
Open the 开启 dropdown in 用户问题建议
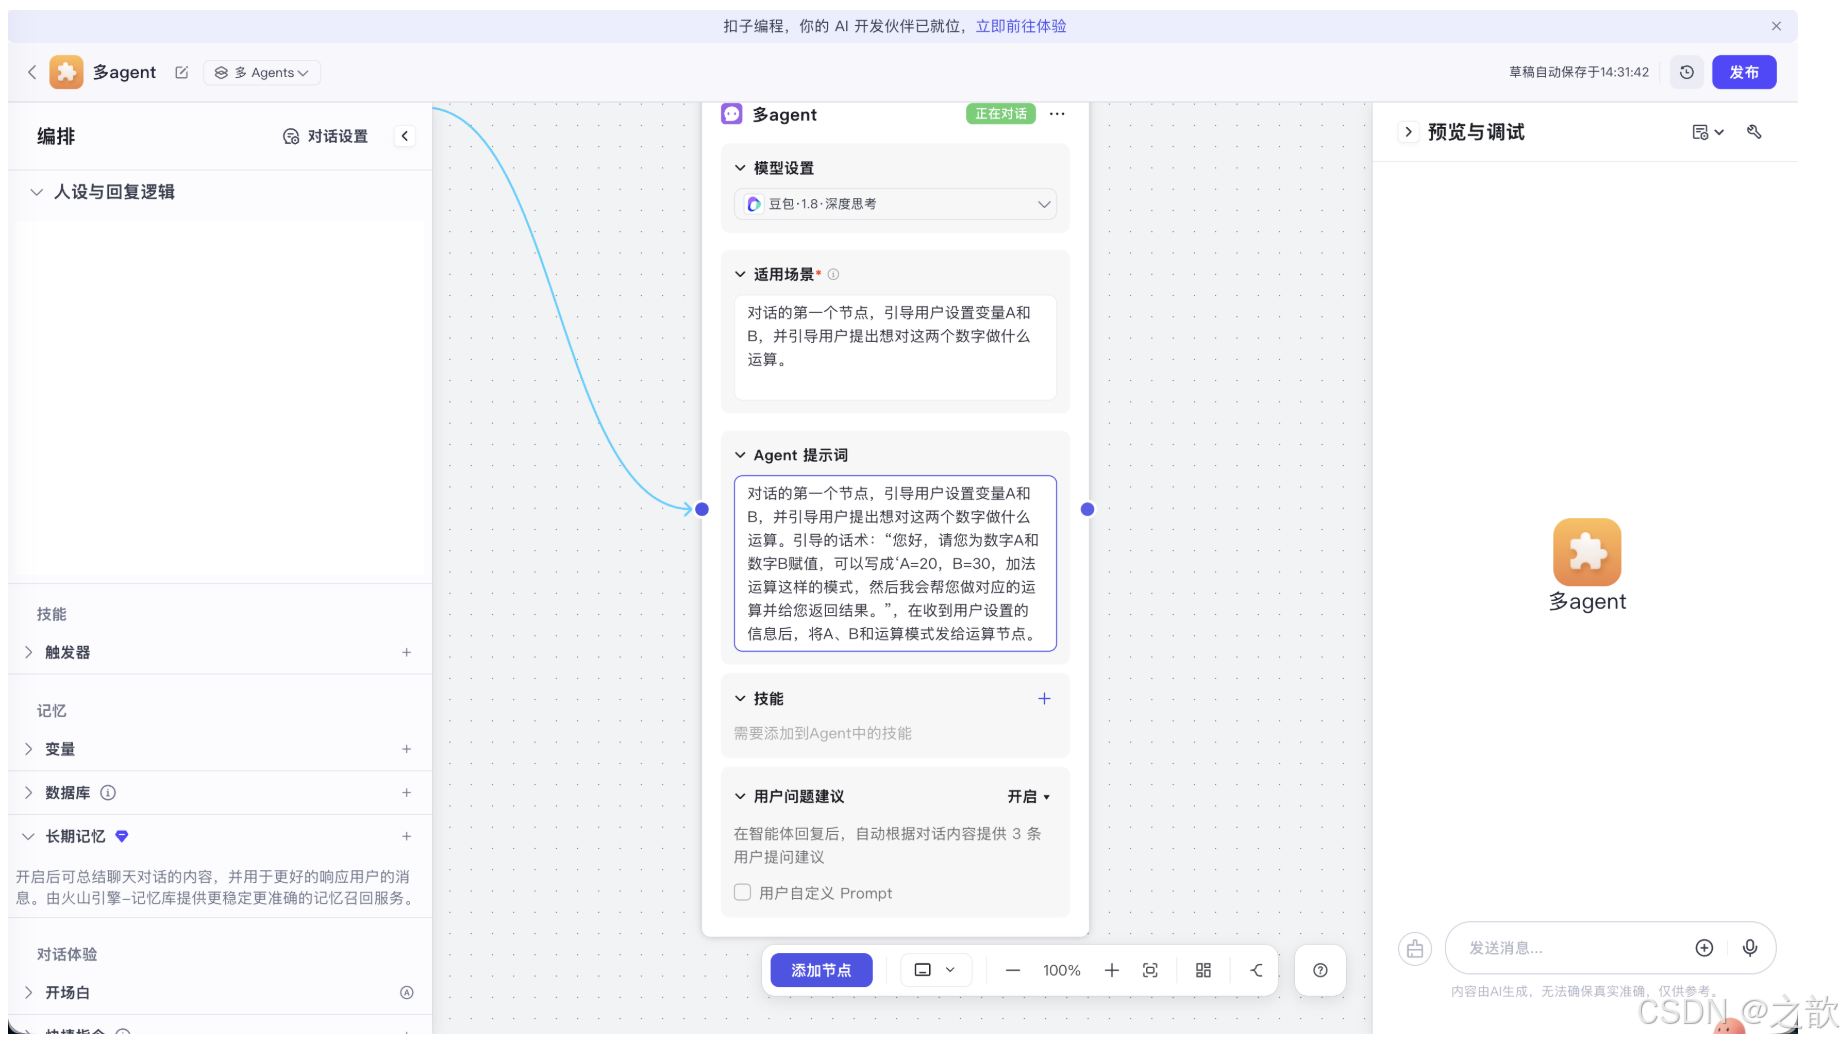pyautogui.click(x=1029, y=796)
